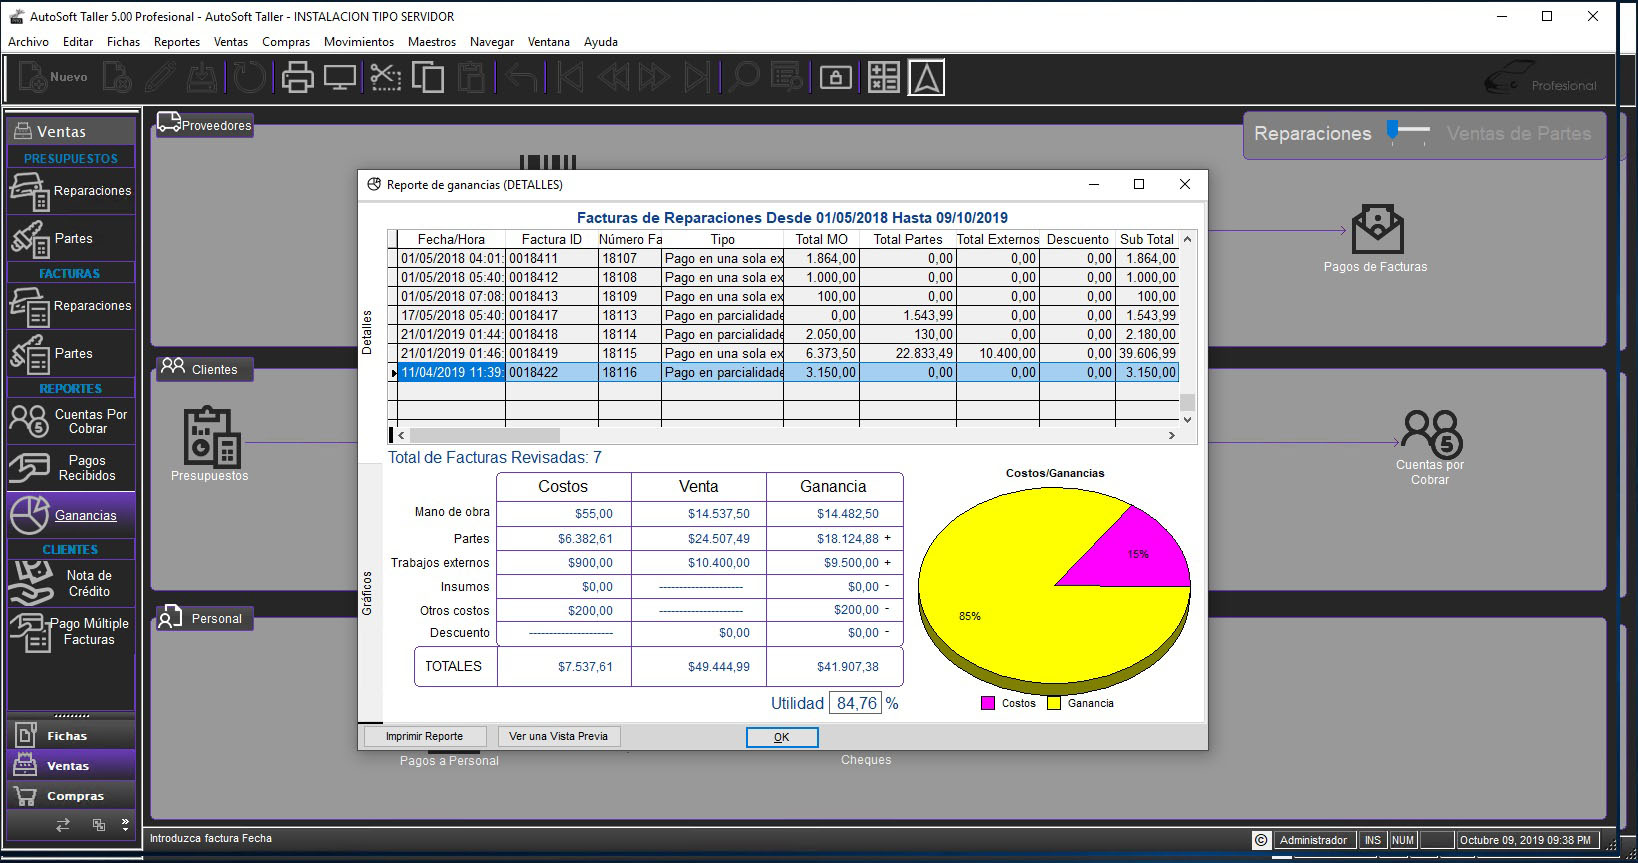Open Fichas section in sidebar

(71, 735)
